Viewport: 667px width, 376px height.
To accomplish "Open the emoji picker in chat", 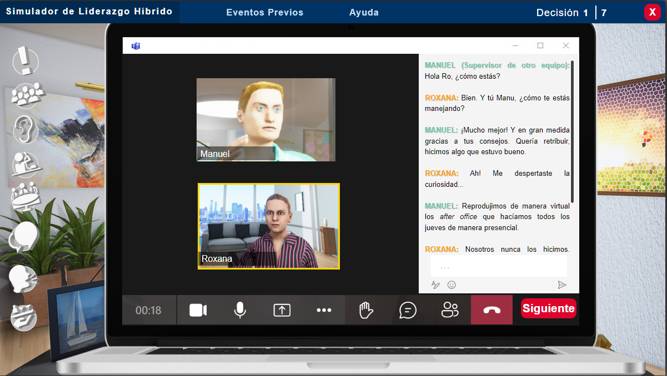I will (451, 285).
